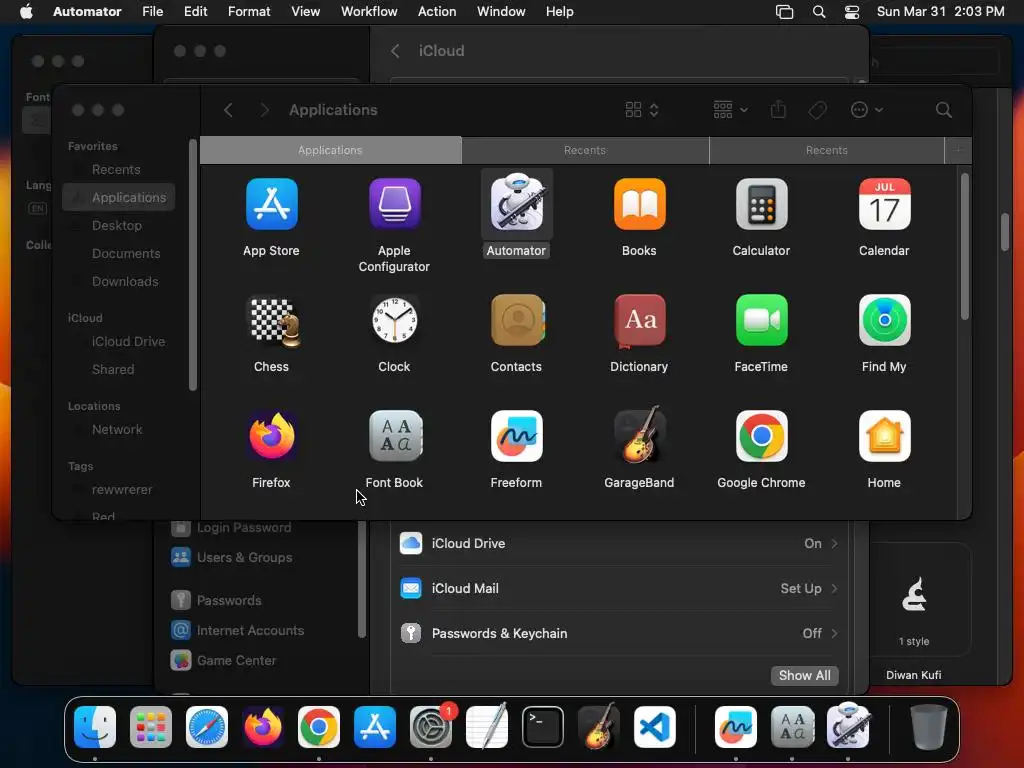Screen dimensions: 1024x768
Task: Select the Automator app in Finder
Action: [517, 204]
